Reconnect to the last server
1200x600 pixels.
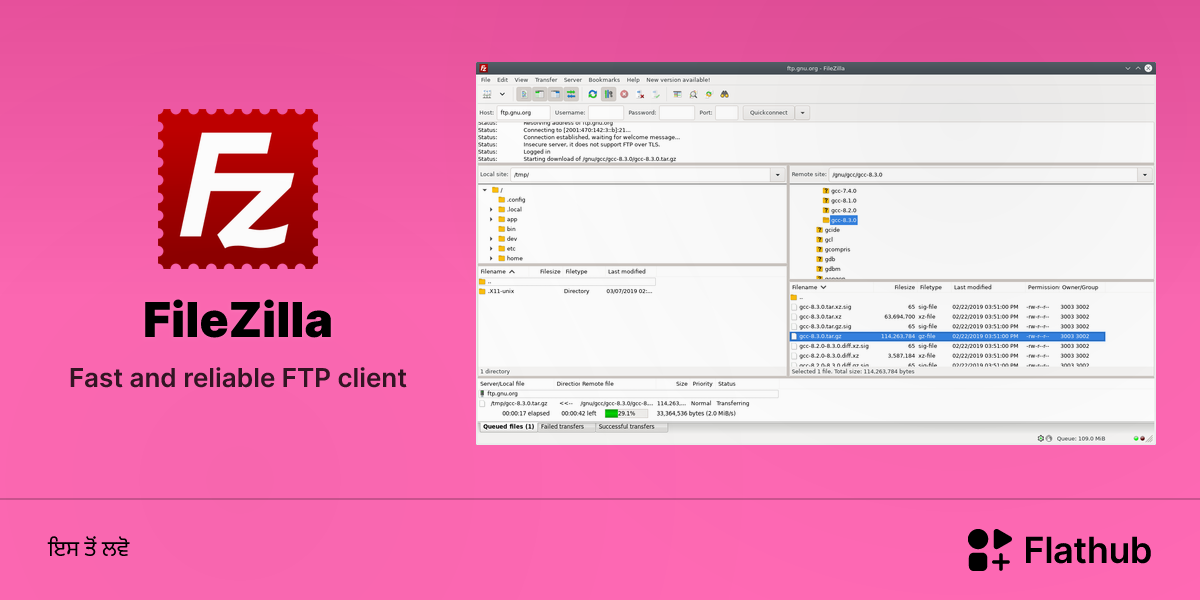pyautogui.click(x=656, y=94)
